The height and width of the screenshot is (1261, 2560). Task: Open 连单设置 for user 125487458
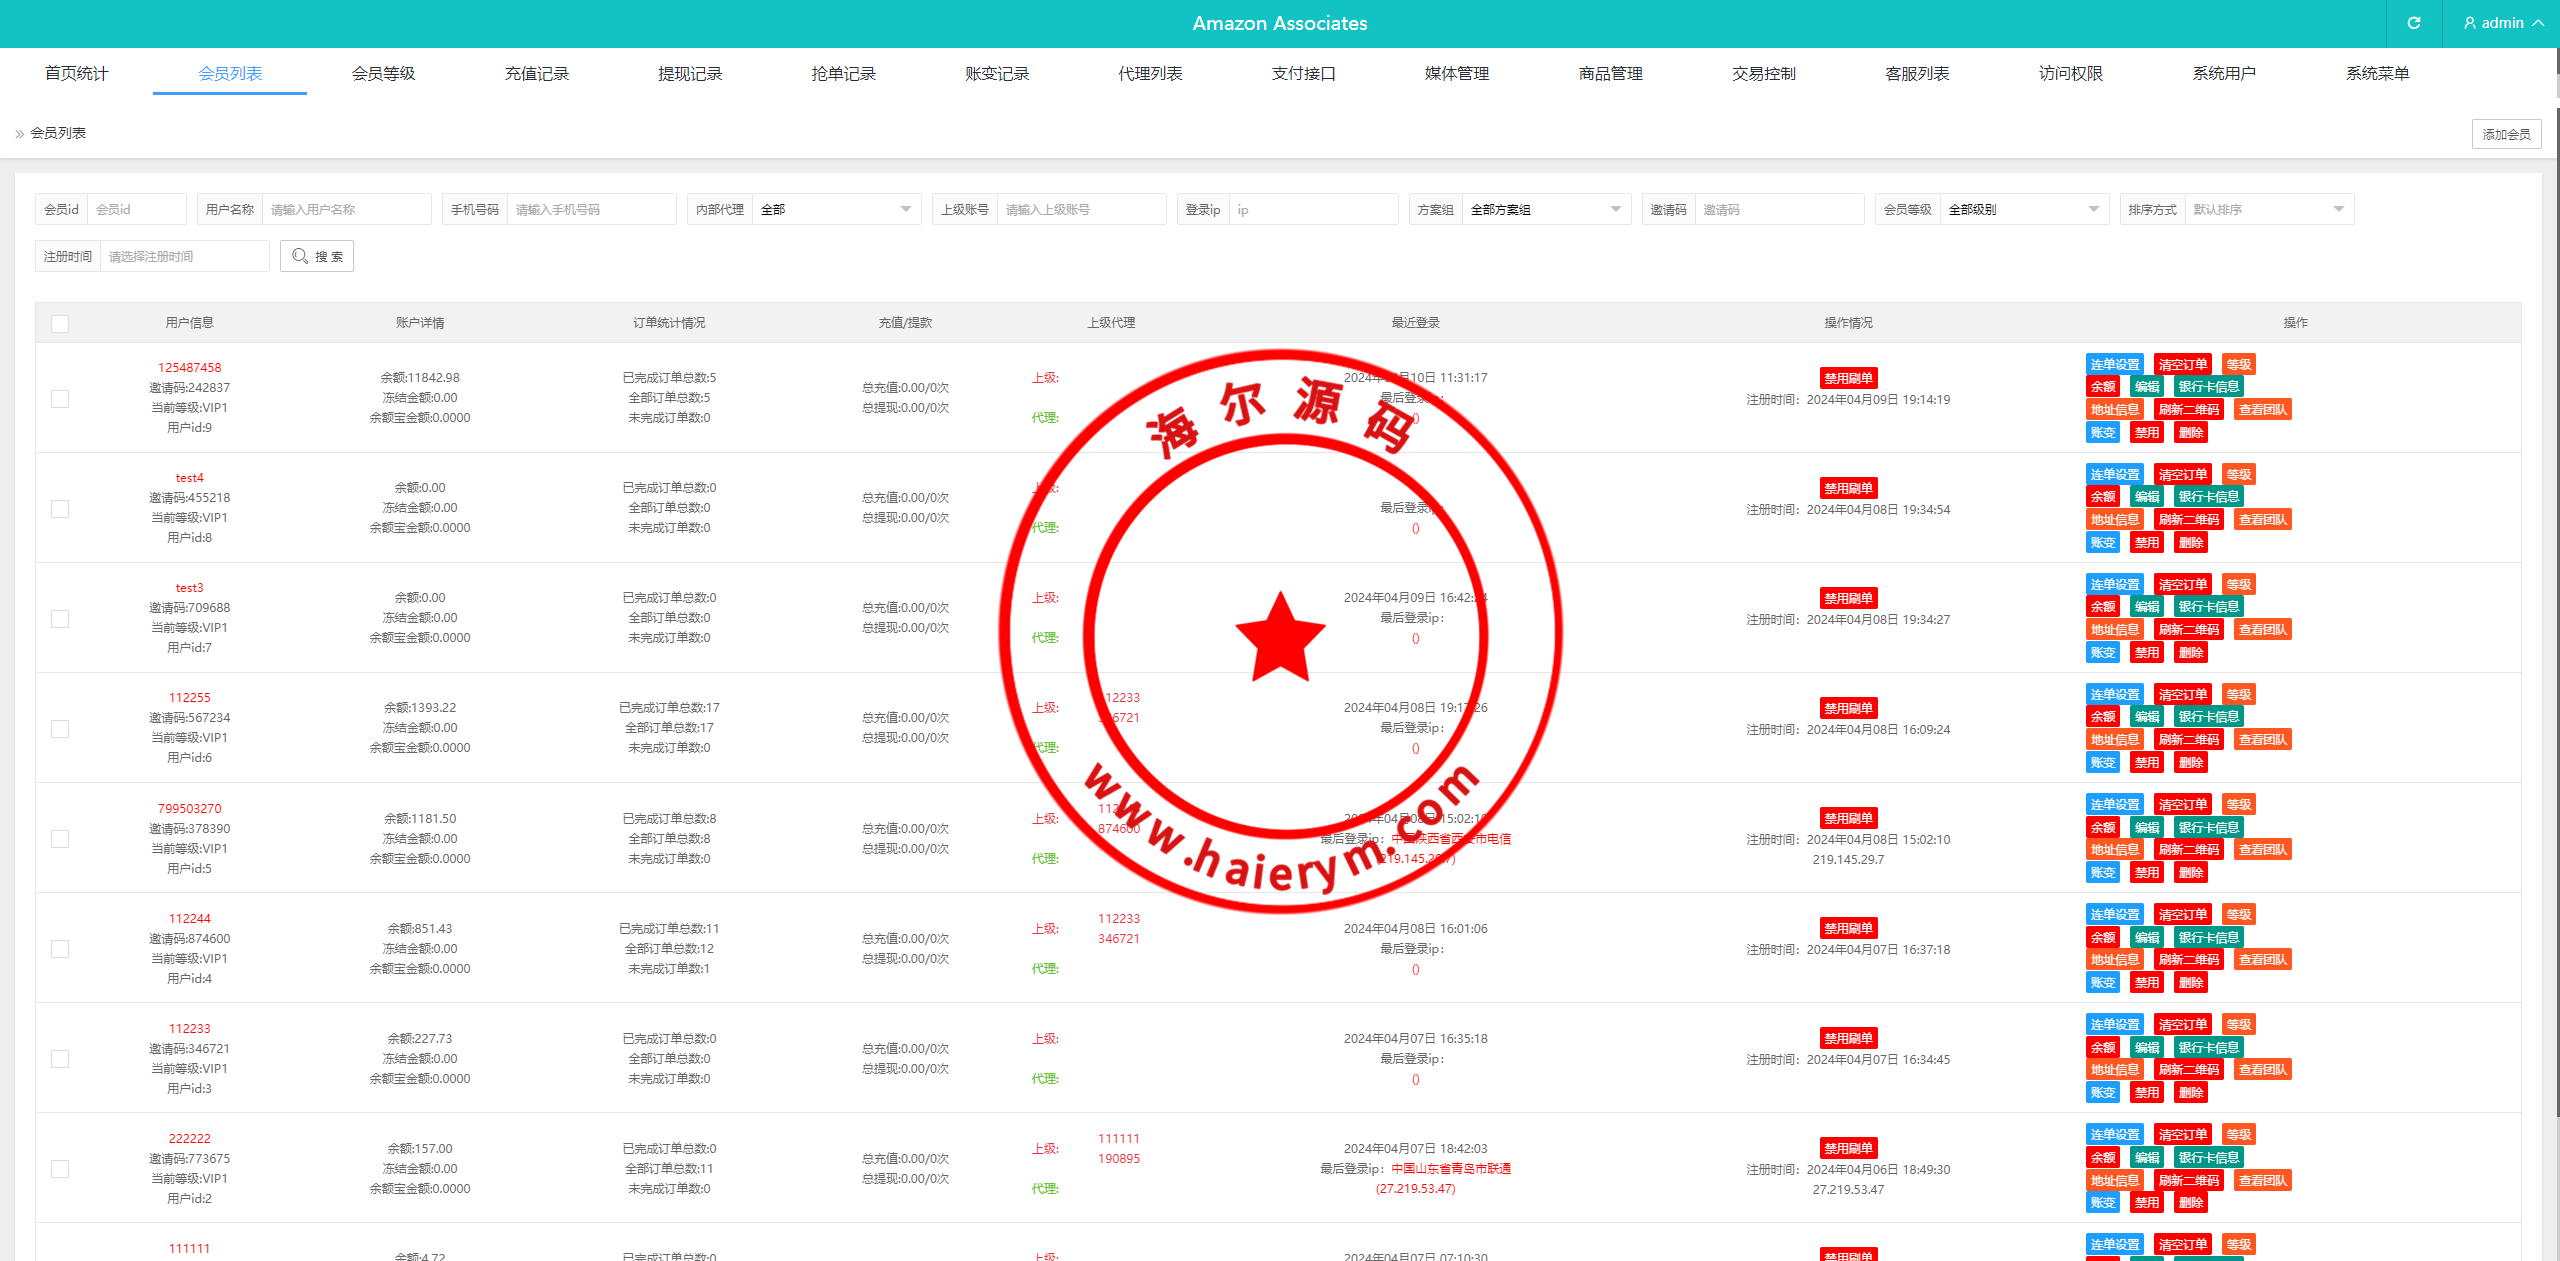coord(2114,365)
